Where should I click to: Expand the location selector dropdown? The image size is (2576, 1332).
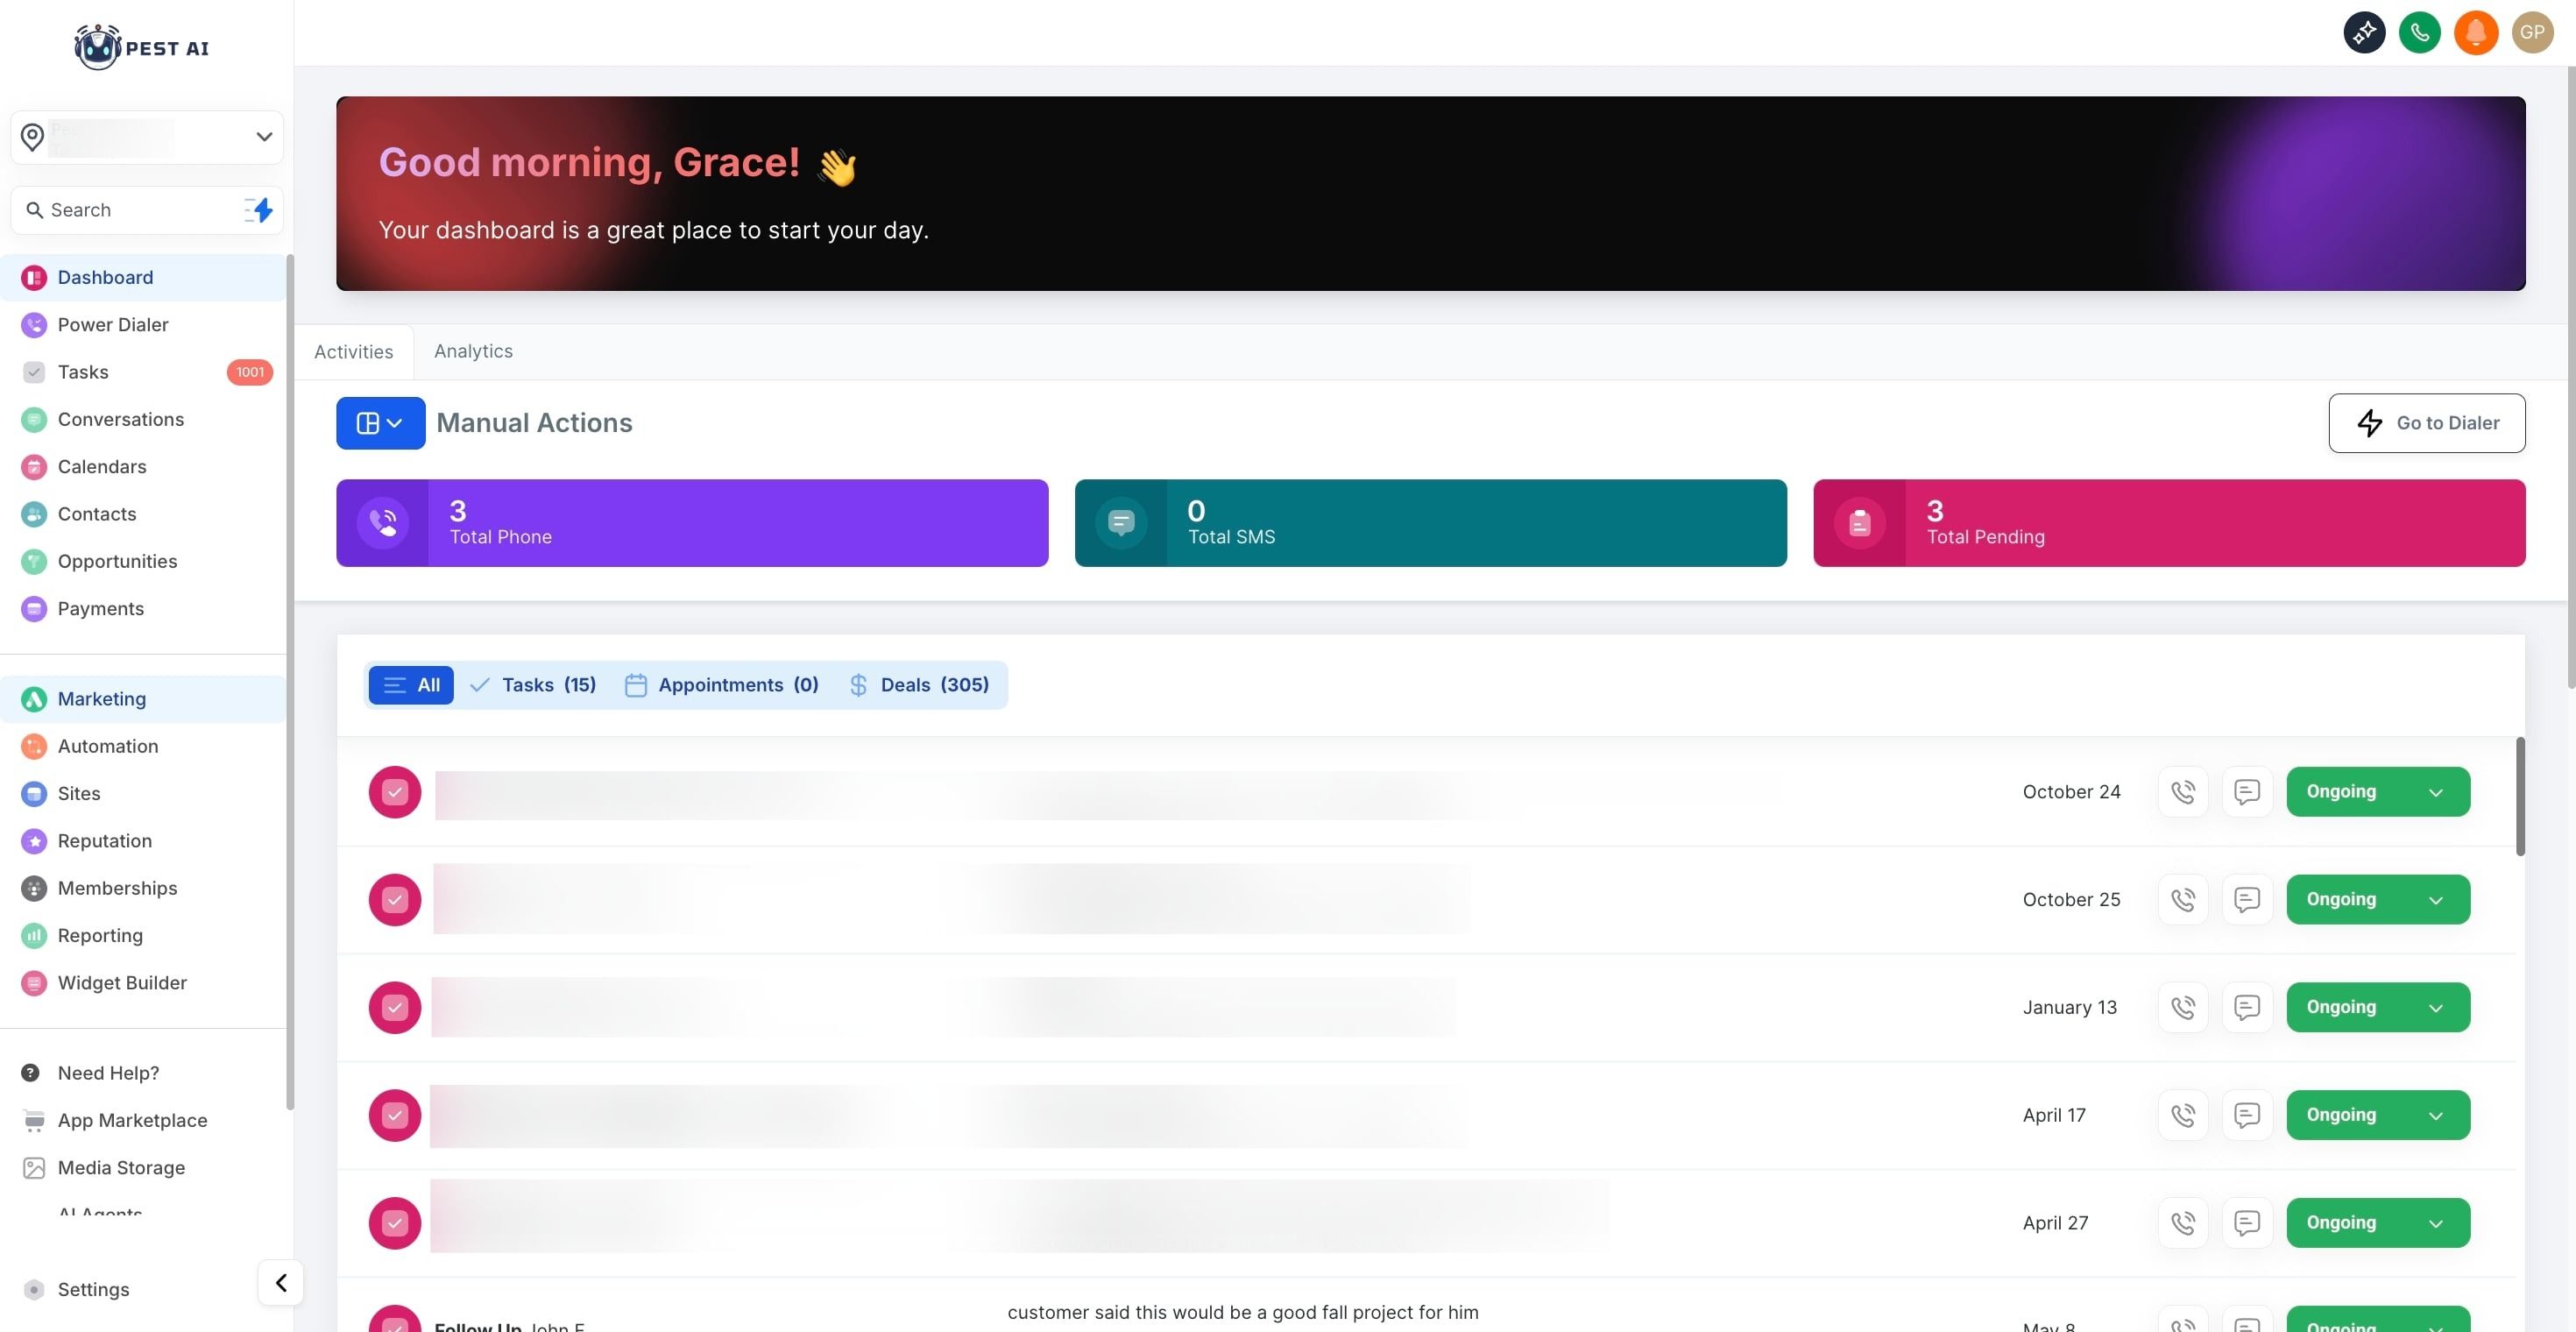pyautogui.click(x=147, y=137)
